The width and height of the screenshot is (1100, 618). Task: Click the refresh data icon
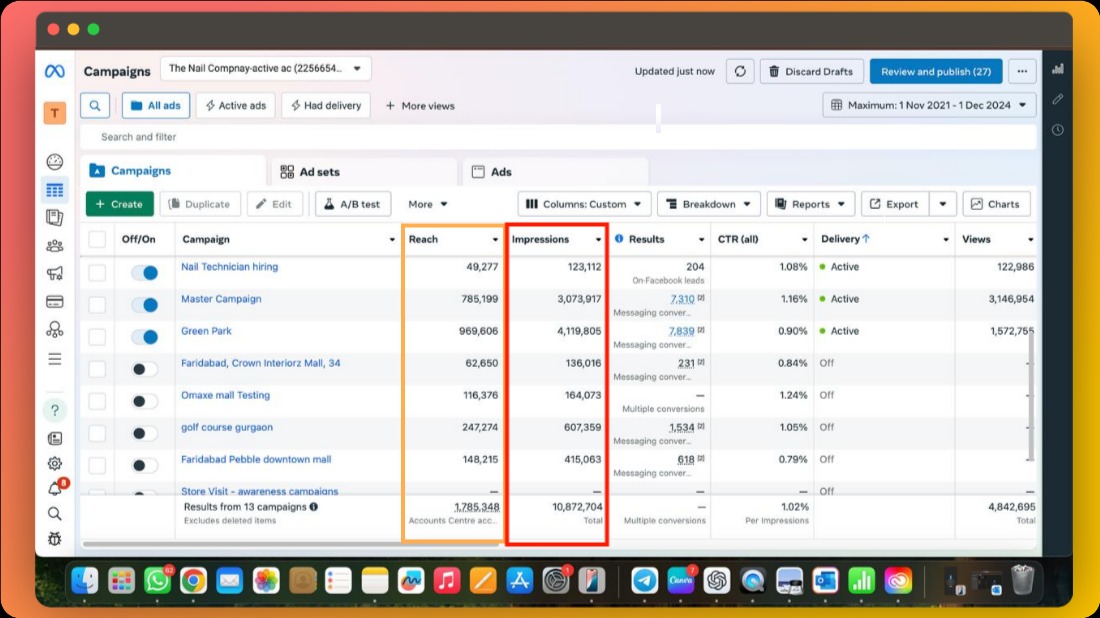tap(740, 72)
